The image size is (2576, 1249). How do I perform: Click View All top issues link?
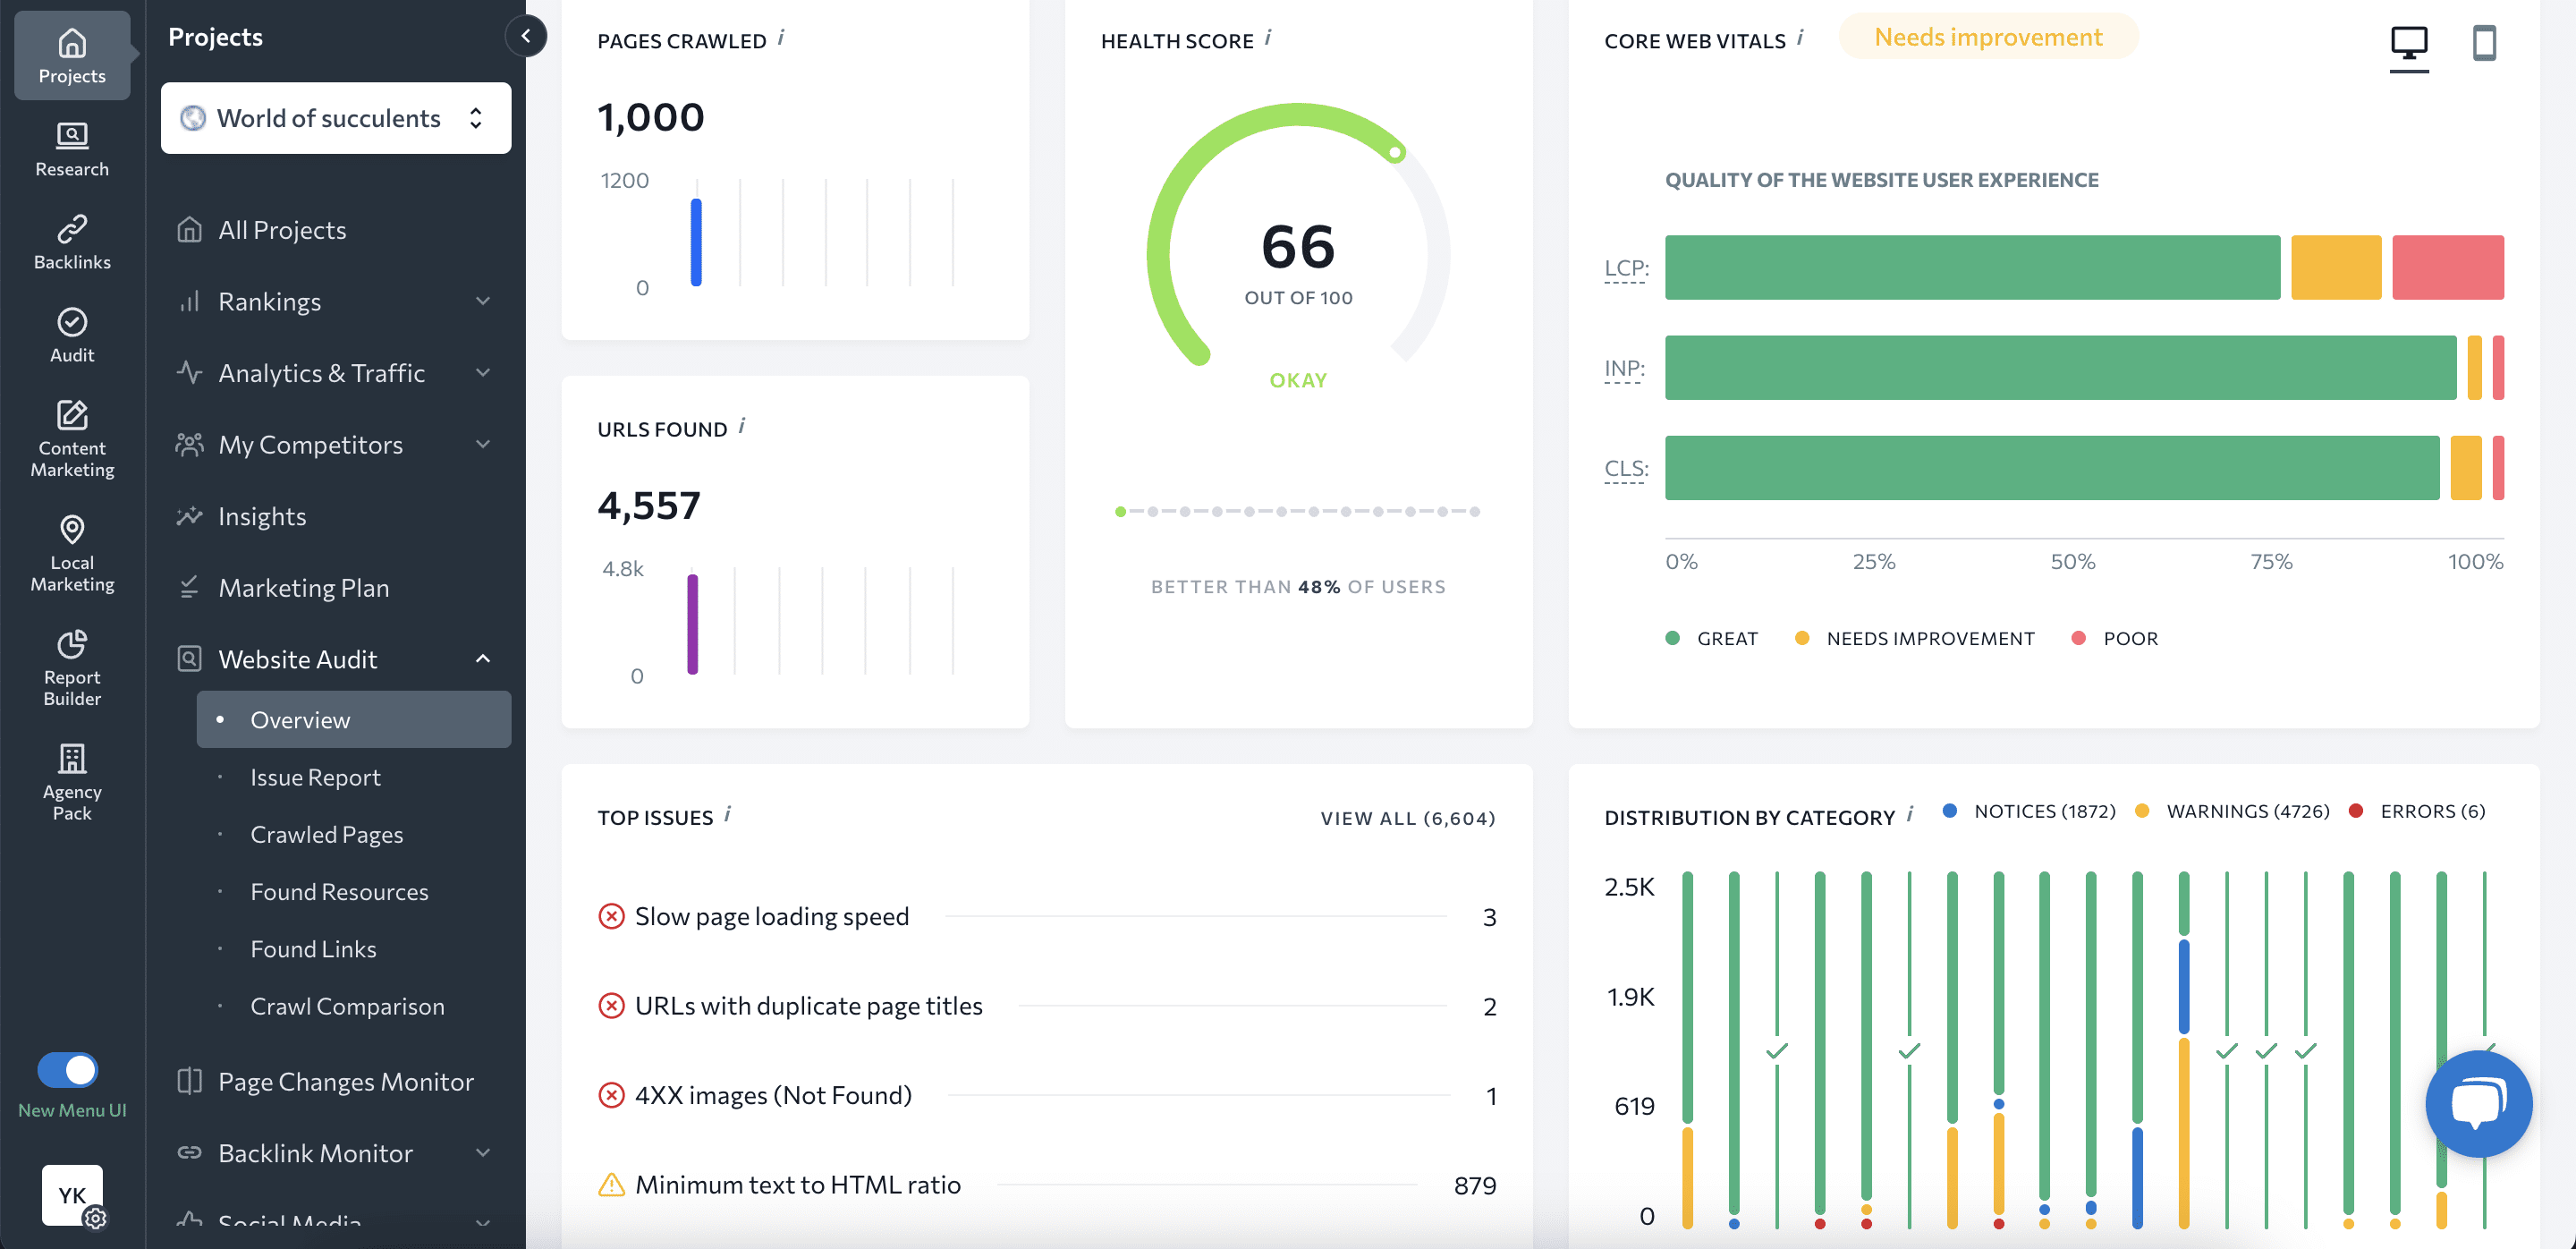tap(1406, 818)
